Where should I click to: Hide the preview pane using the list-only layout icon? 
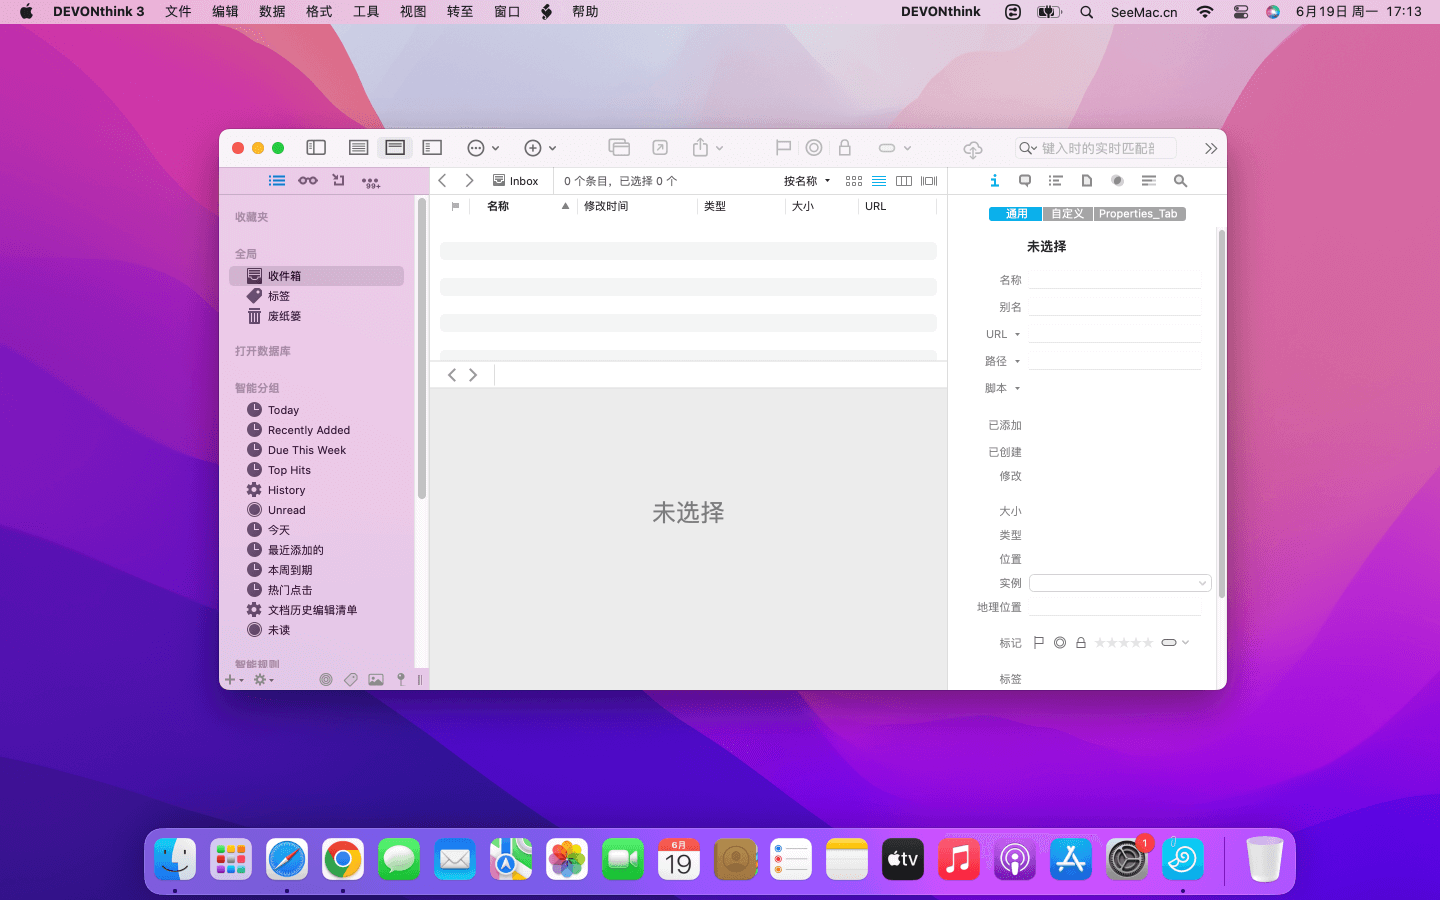point(358,148)
